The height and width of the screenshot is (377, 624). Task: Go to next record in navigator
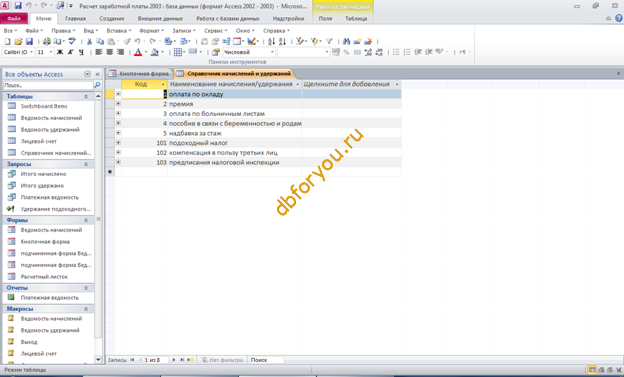click(174, 360)
